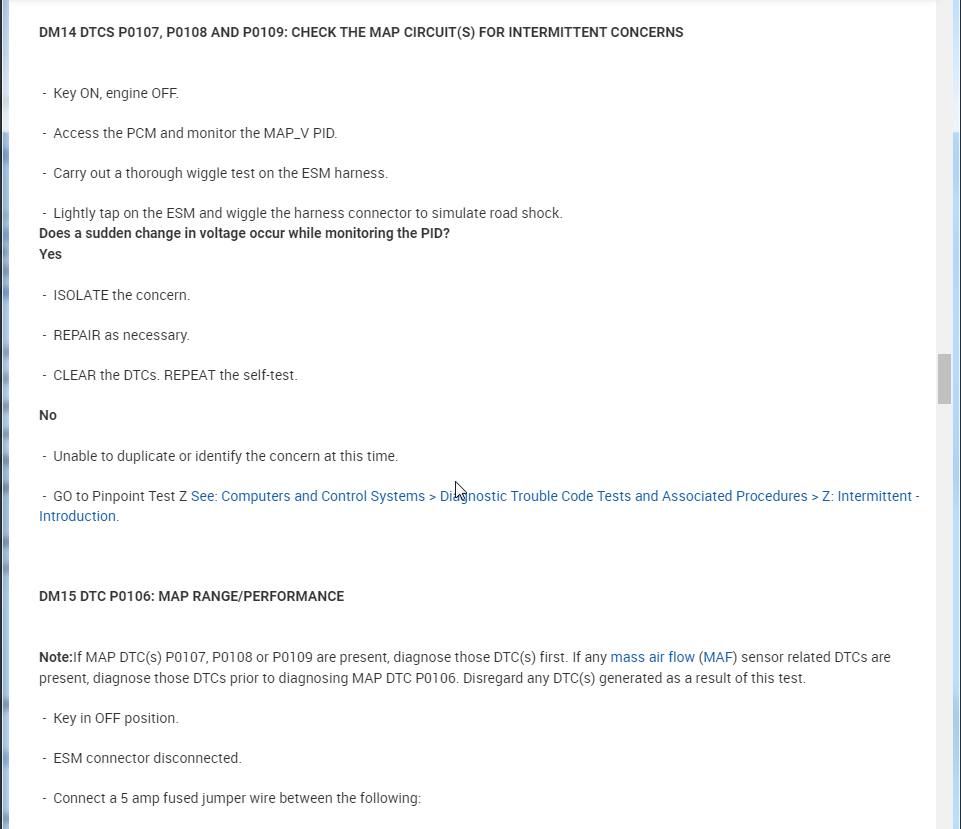Follow the "mass air flow" hyperlink
Screen dimensions: 961x829
pyautogui.click(x=652, y=658)
